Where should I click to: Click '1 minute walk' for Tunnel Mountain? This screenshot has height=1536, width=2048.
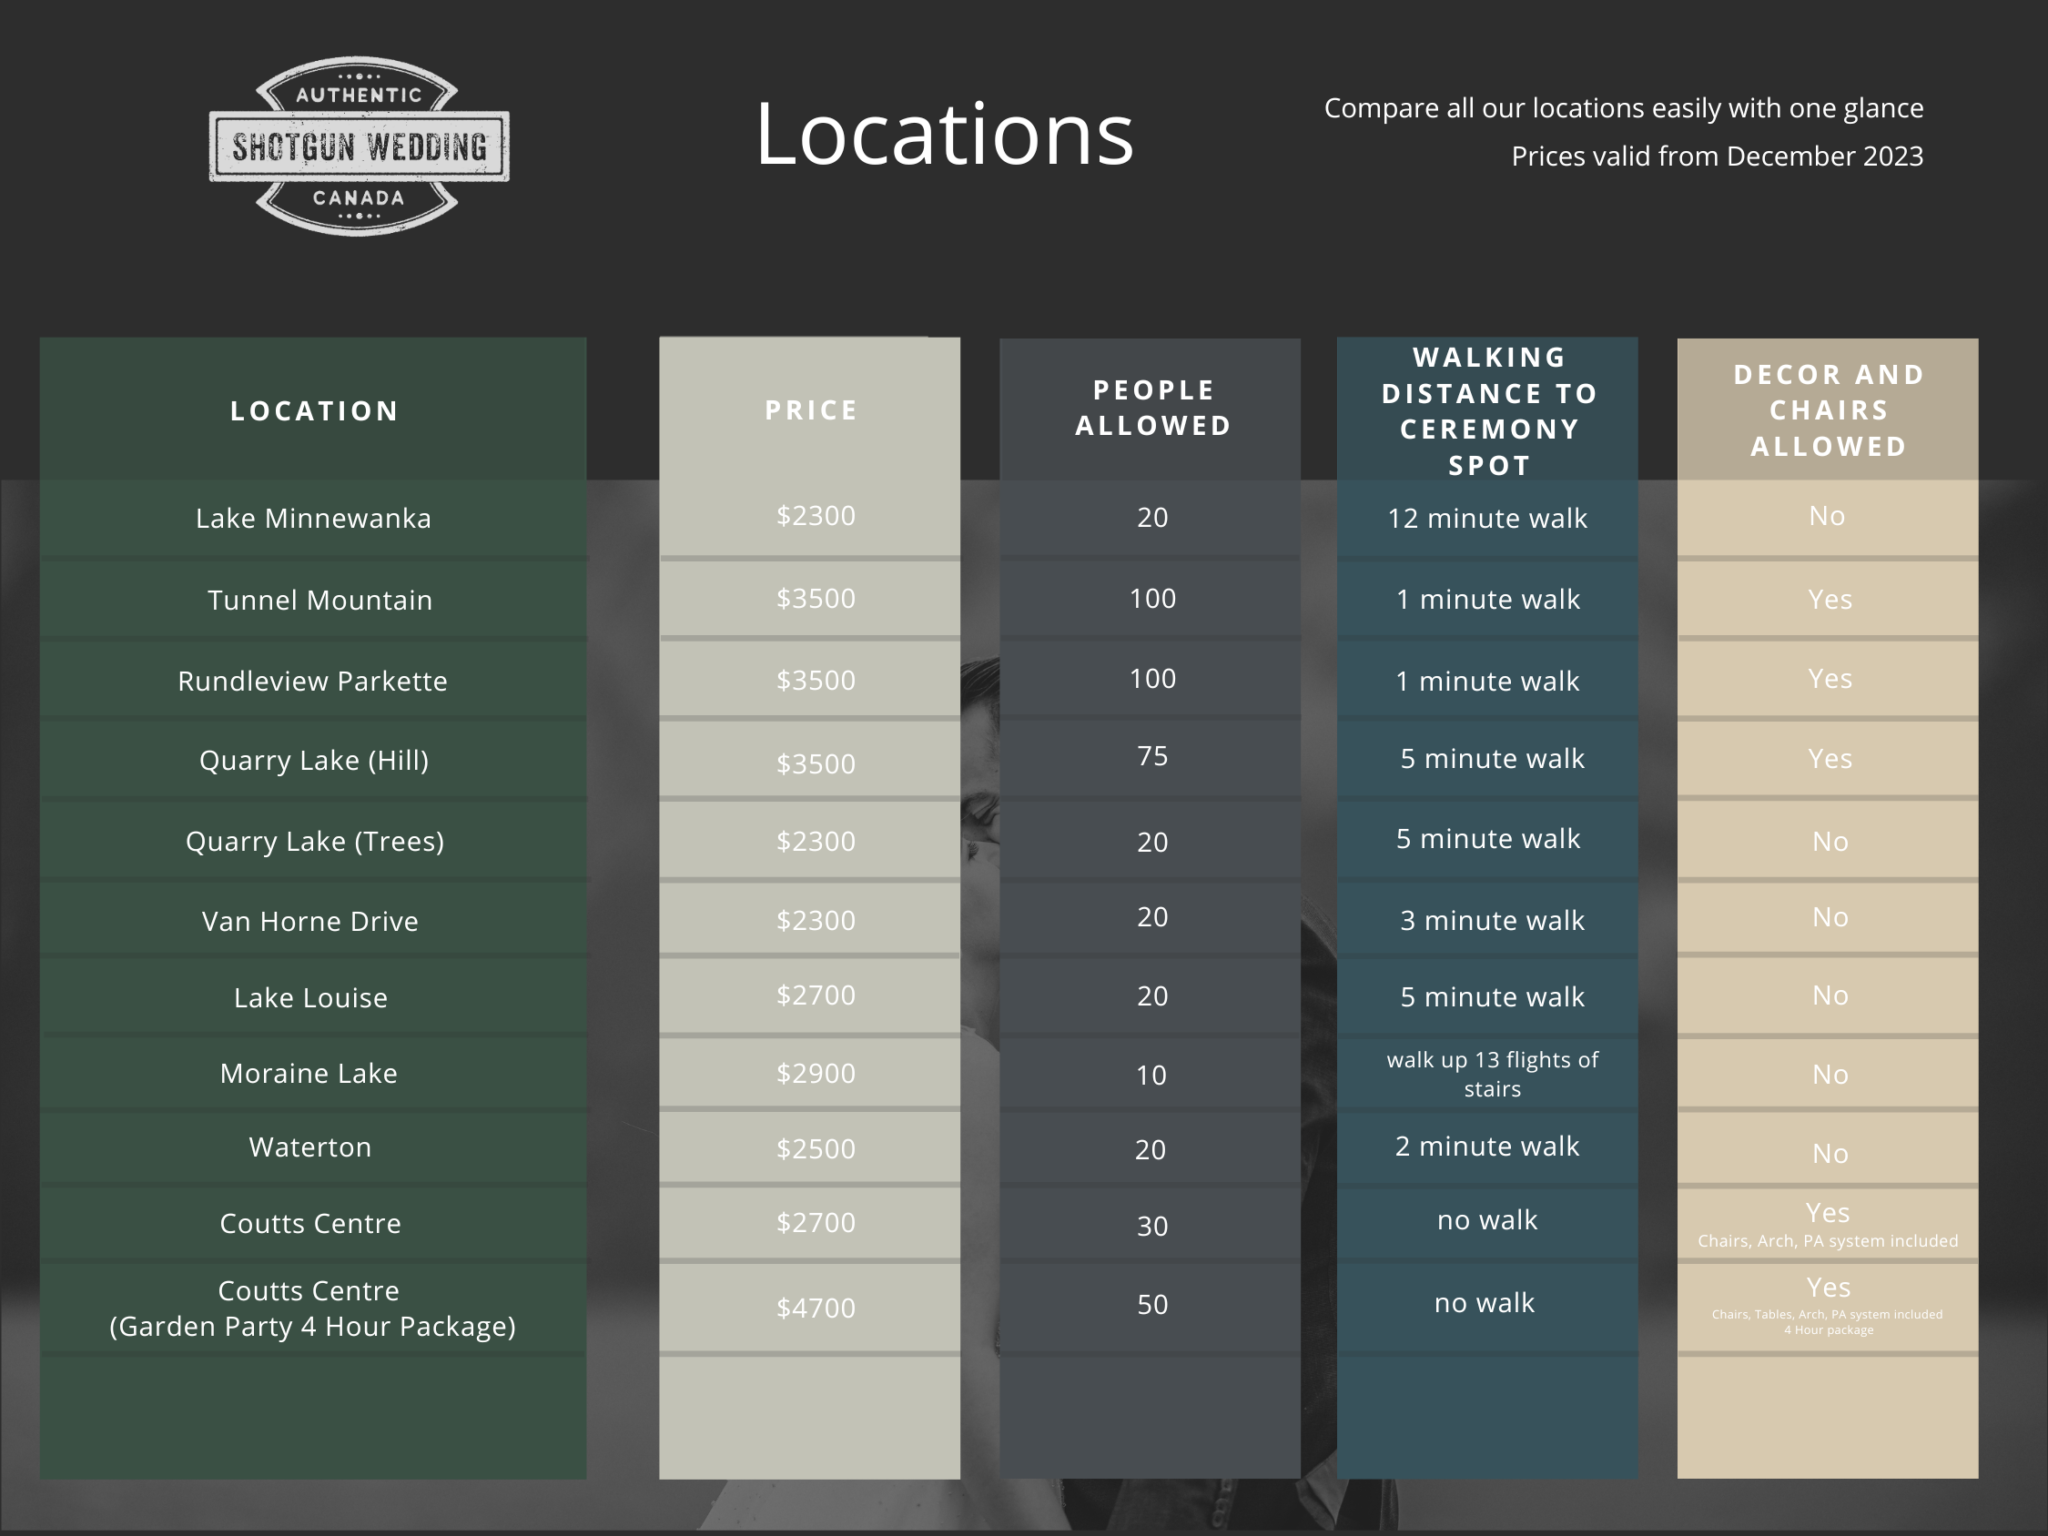(1488, 600)
